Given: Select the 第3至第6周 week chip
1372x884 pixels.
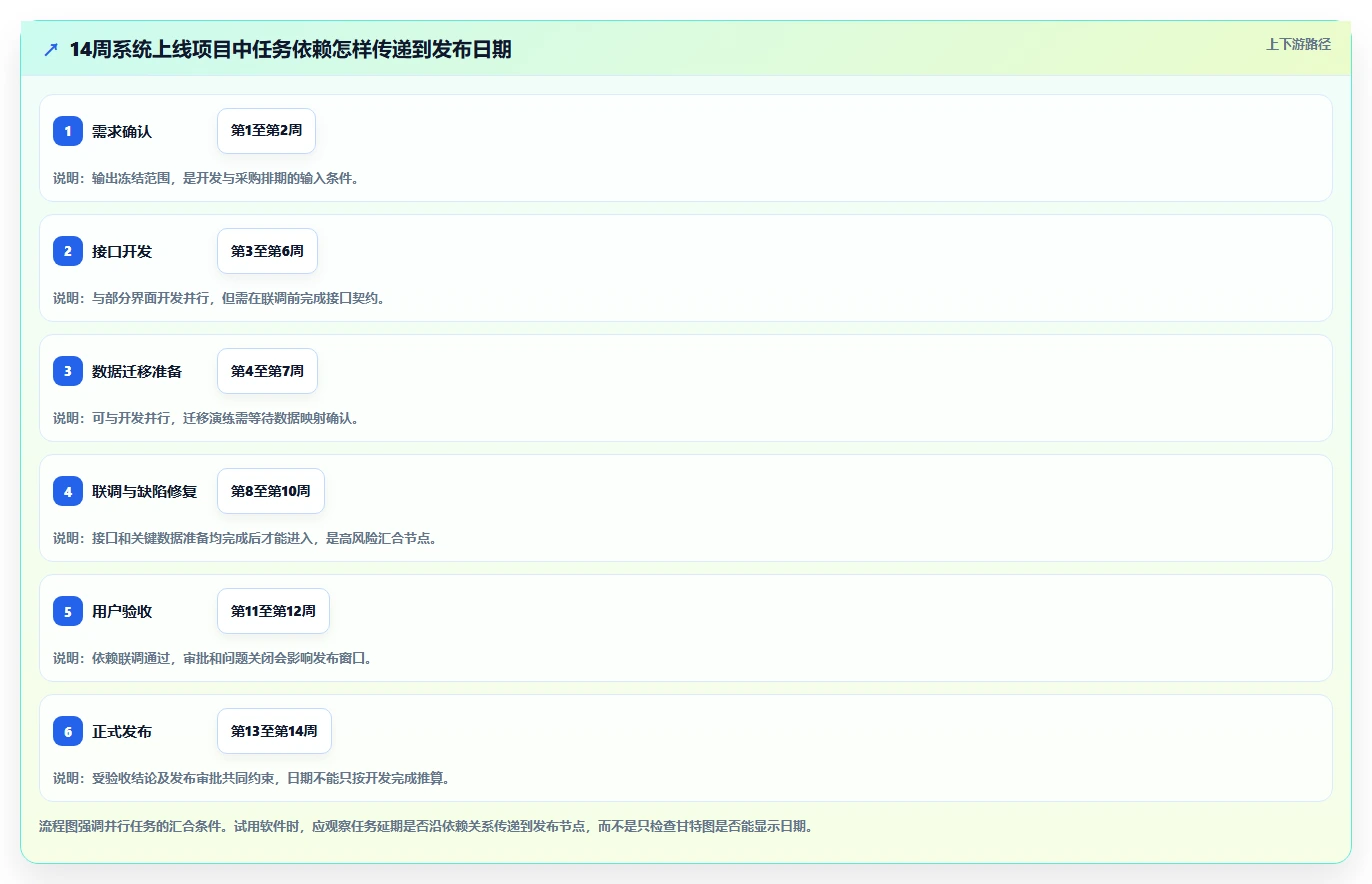Looking at the screenshot, I should [267, 251].
